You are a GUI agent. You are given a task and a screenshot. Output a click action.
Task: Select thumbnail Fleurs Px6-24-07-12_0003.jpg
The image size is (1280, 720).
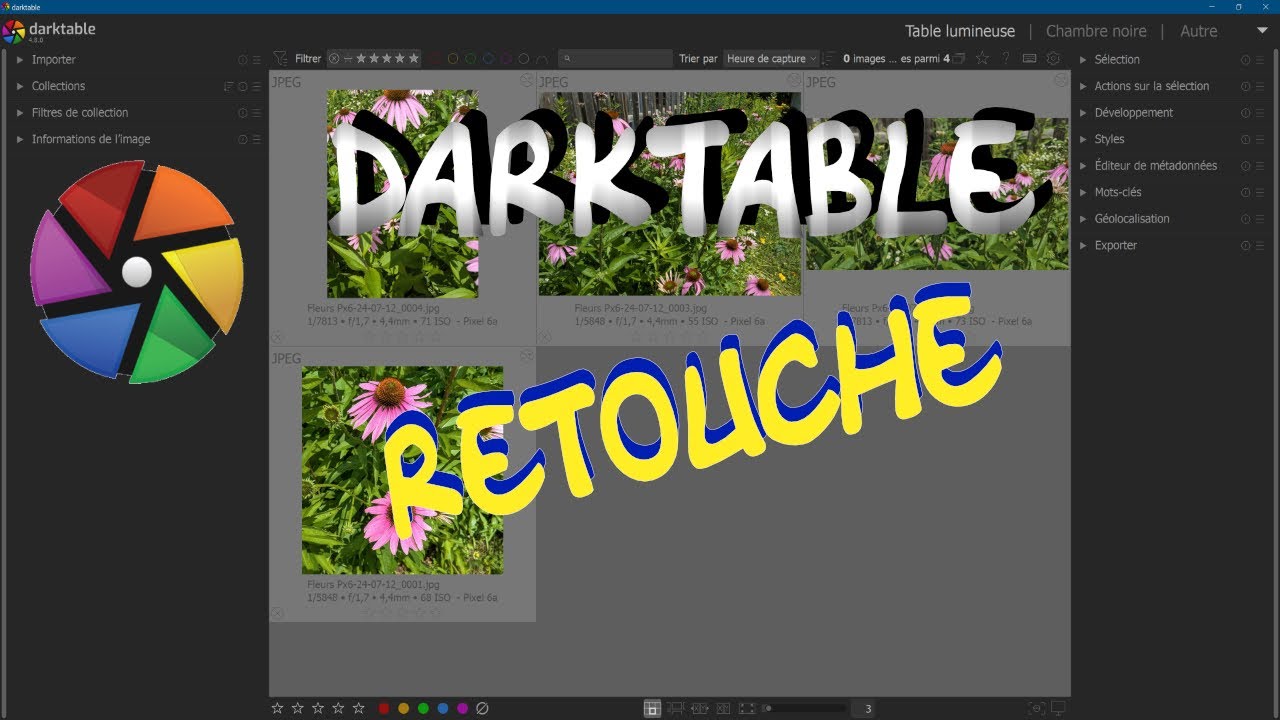670,194
